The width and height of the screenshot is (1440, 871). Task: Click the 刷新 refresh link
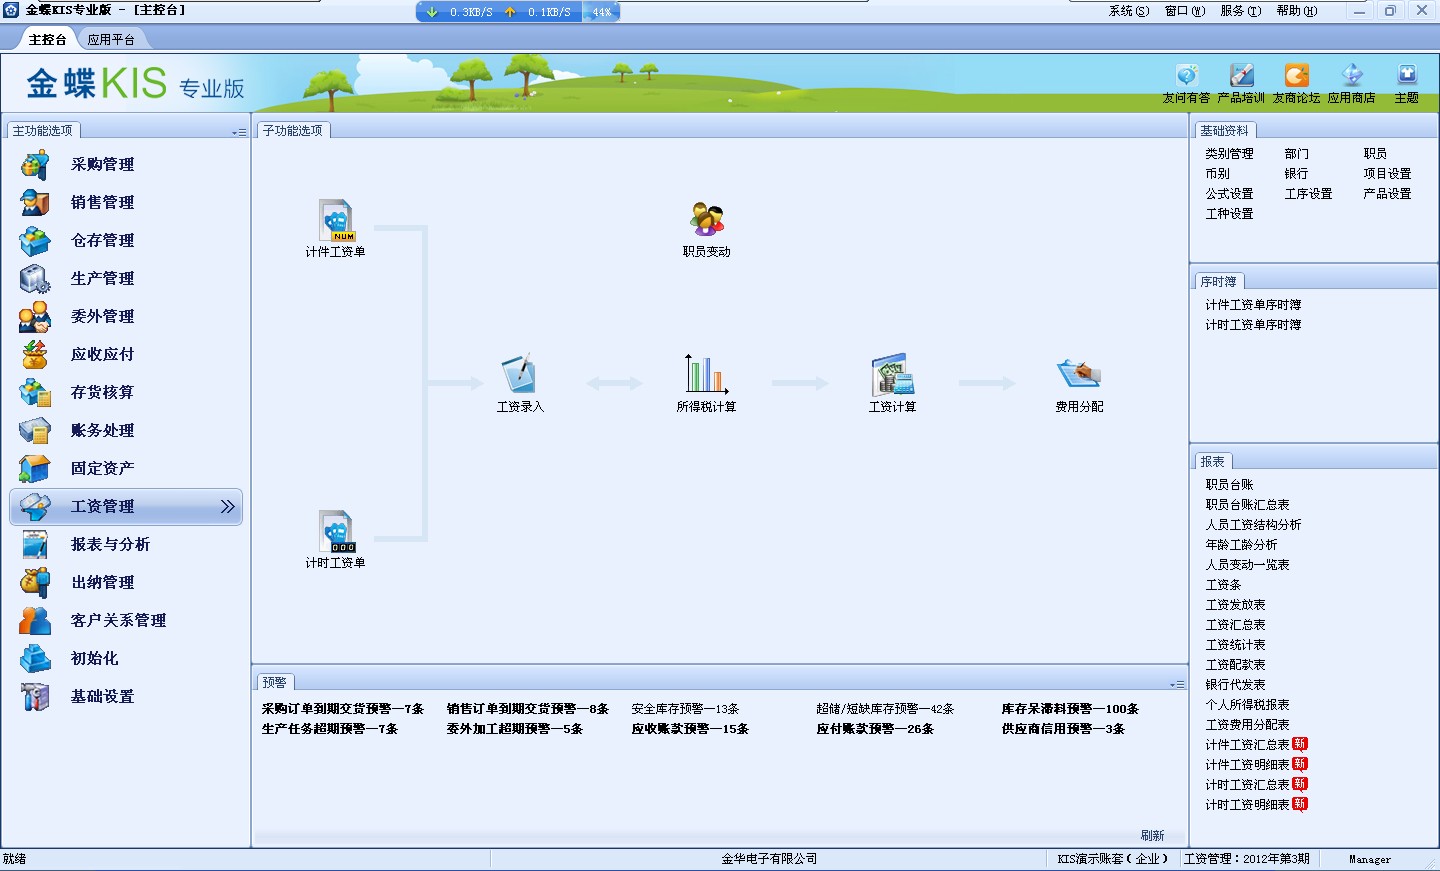click(1153, 836)
